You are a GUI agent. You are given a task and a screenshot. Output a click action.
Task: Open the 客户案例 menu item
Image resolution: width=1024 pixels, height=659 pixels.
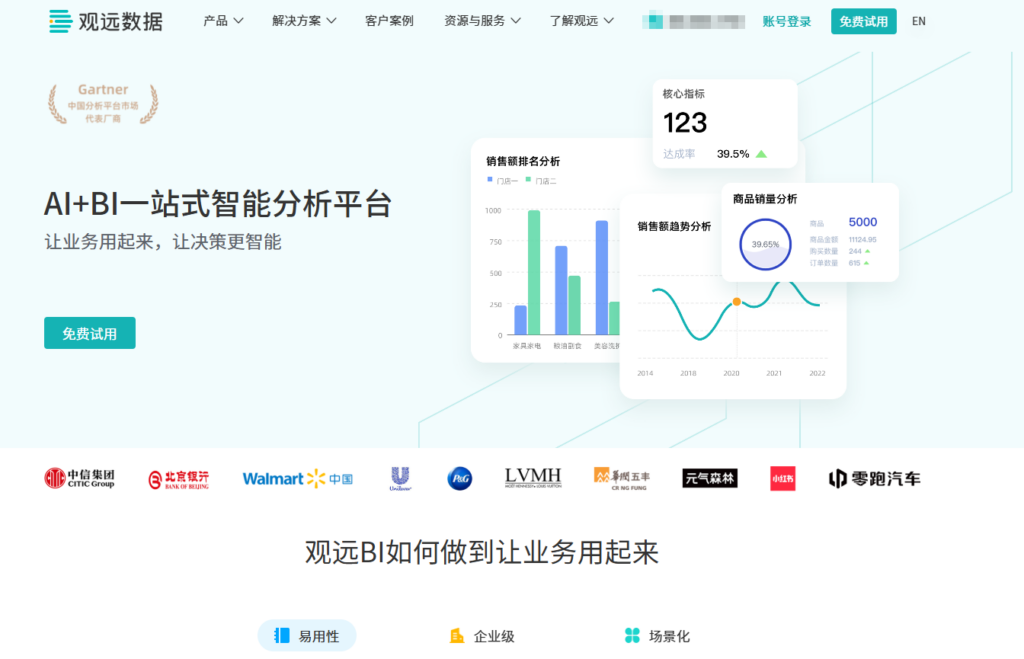tap(388, 20)
